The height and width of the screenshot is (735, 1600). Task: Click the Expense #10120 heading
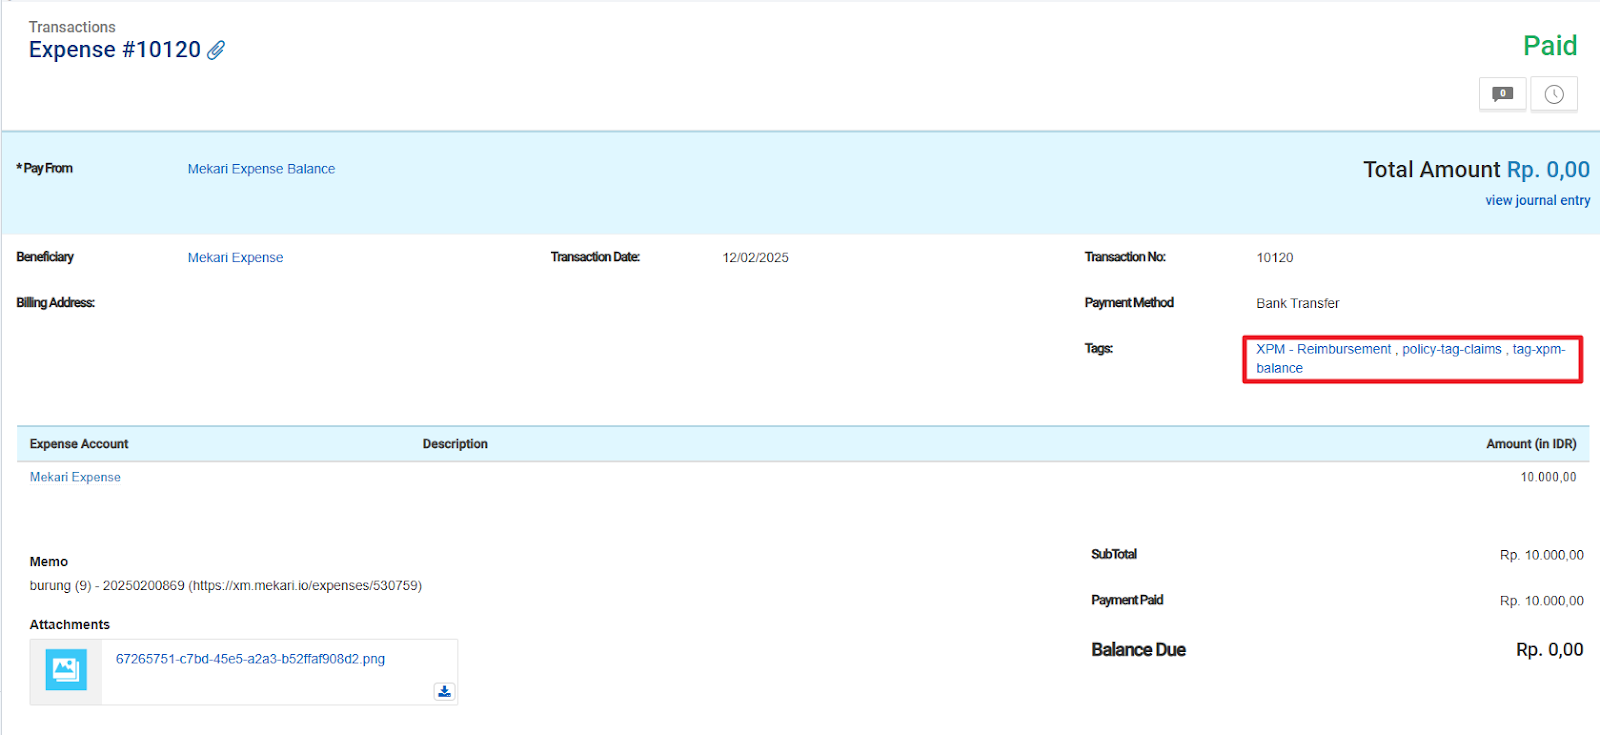point(115,50)
